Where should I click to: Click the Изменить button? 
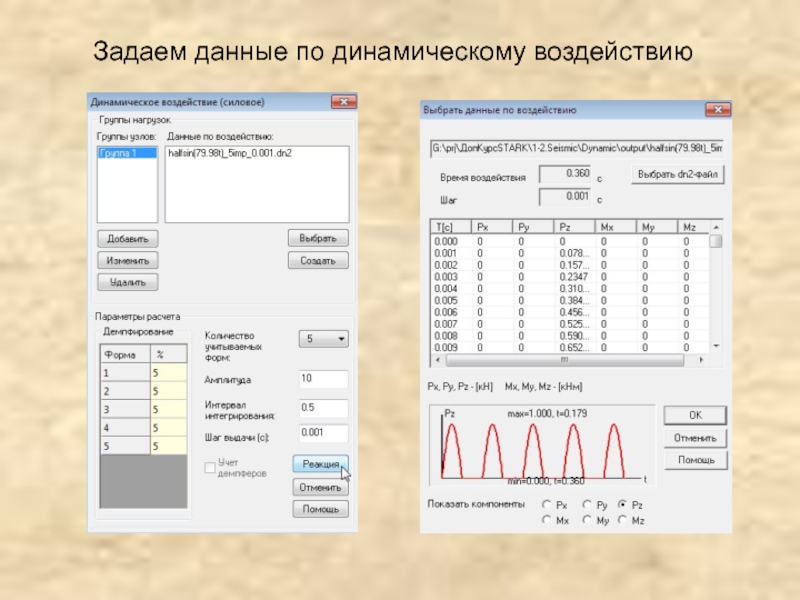127,260
